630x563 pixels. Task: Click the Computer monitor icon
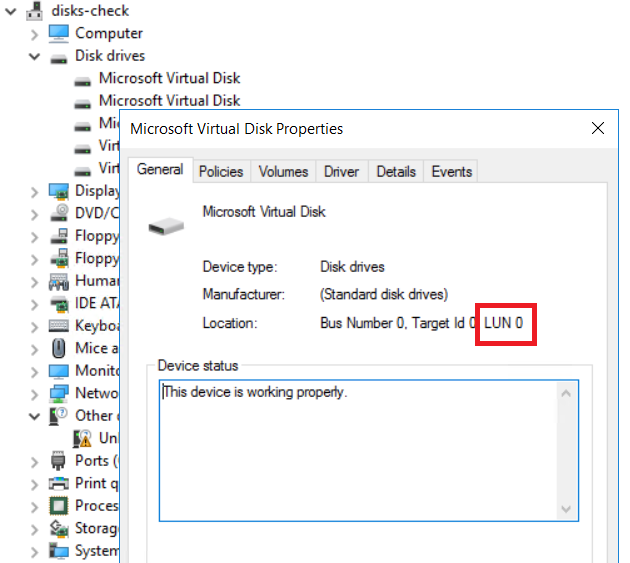[59, 33]
